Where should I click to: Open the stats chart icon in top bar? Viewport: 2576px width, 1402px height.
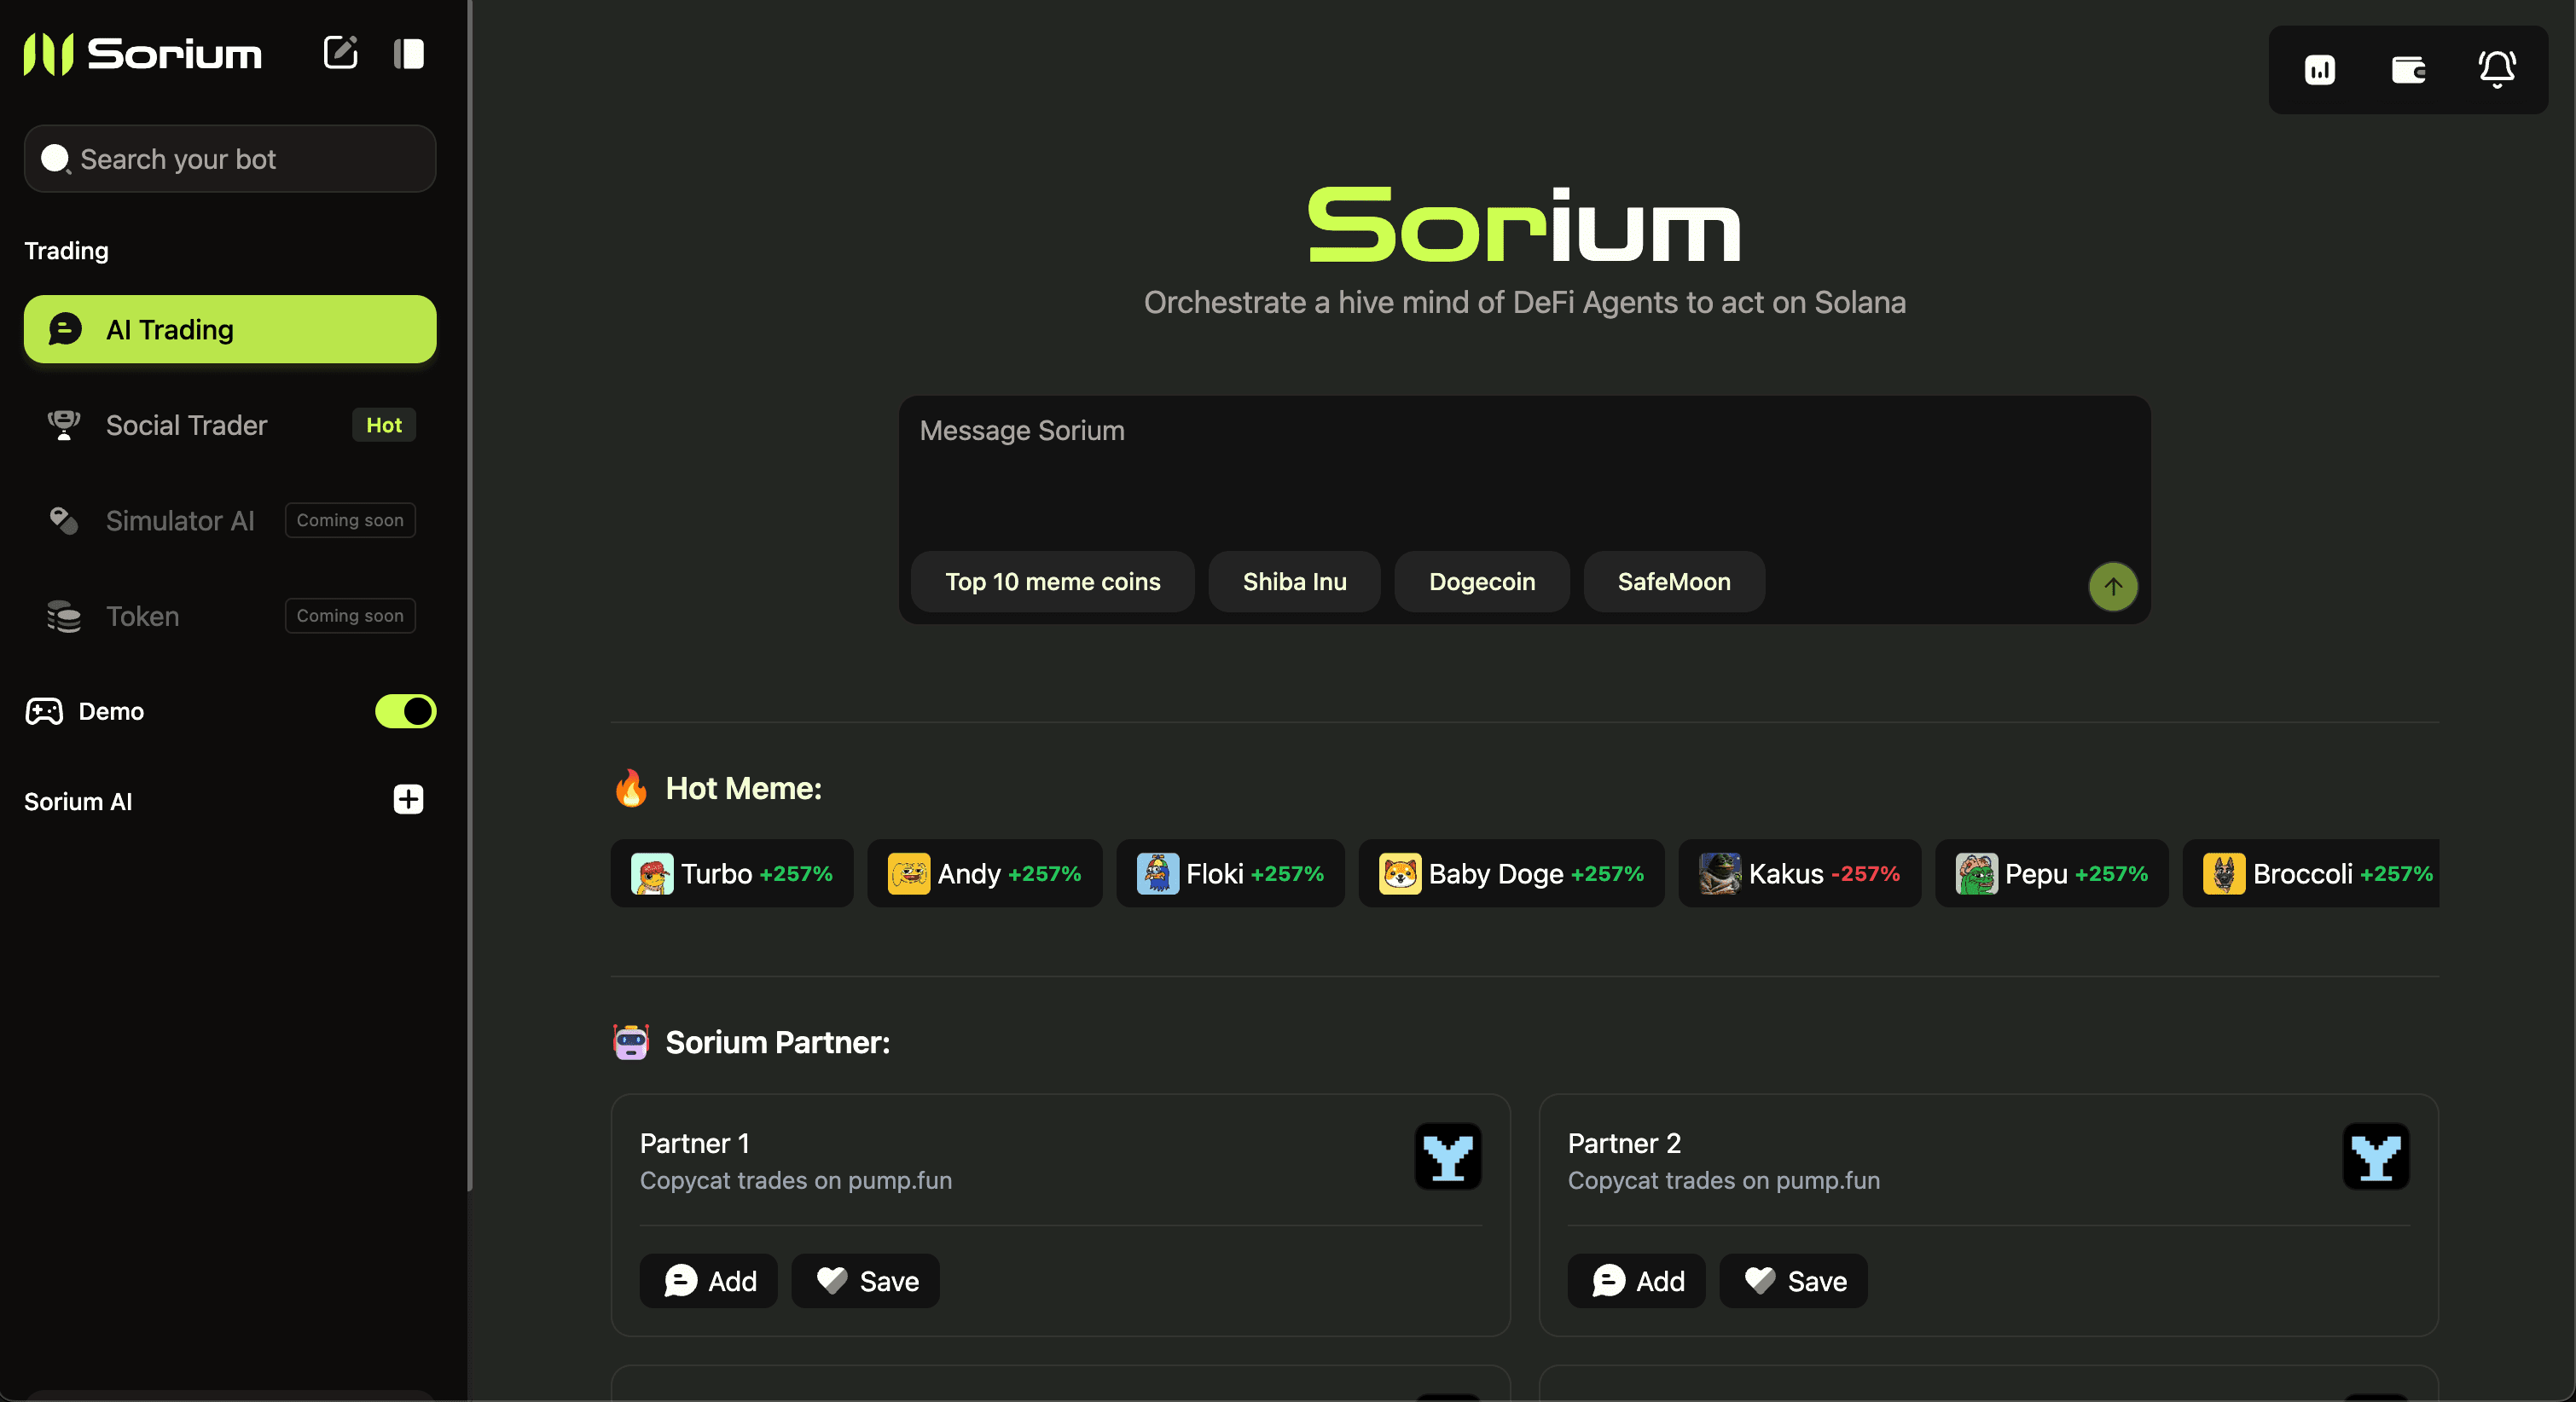click(2320, 70)
